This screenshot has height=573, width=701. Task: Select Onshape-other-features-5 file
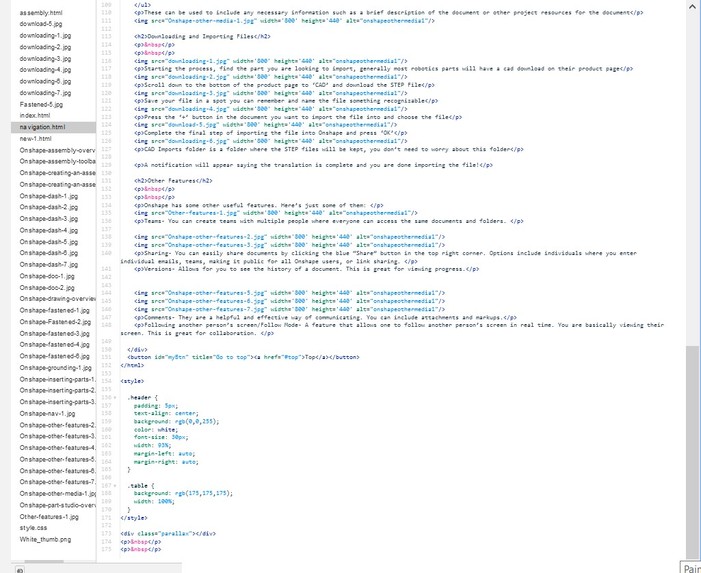(57, 459)
